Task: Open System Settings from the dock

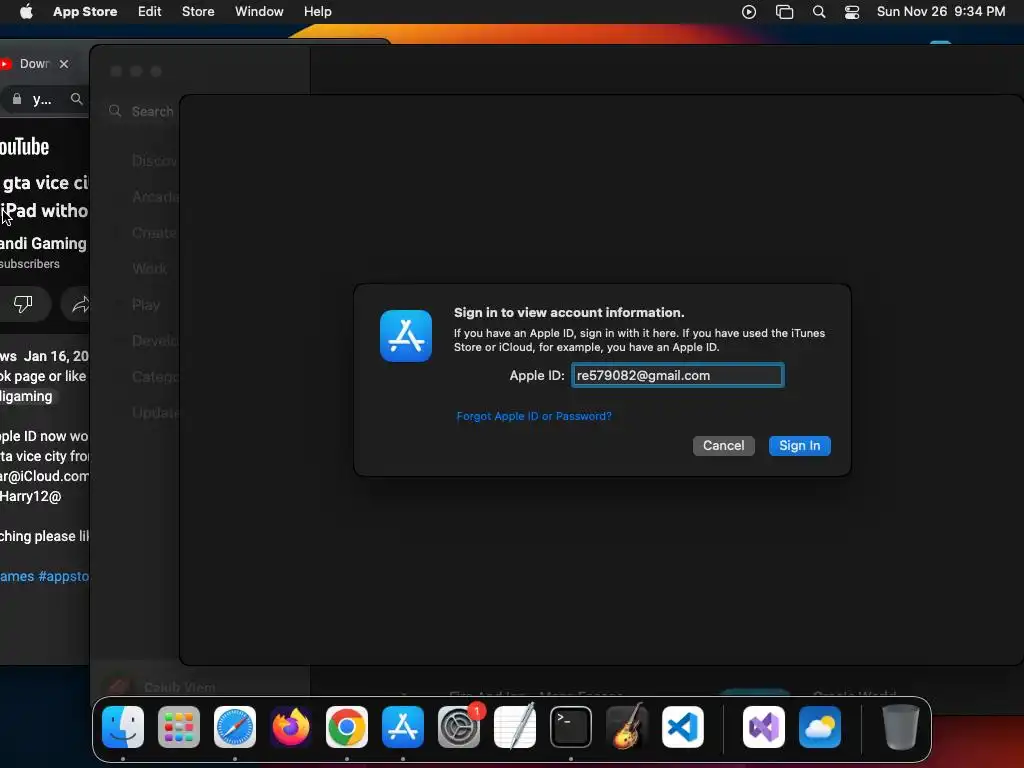Action: pos(459,727)
